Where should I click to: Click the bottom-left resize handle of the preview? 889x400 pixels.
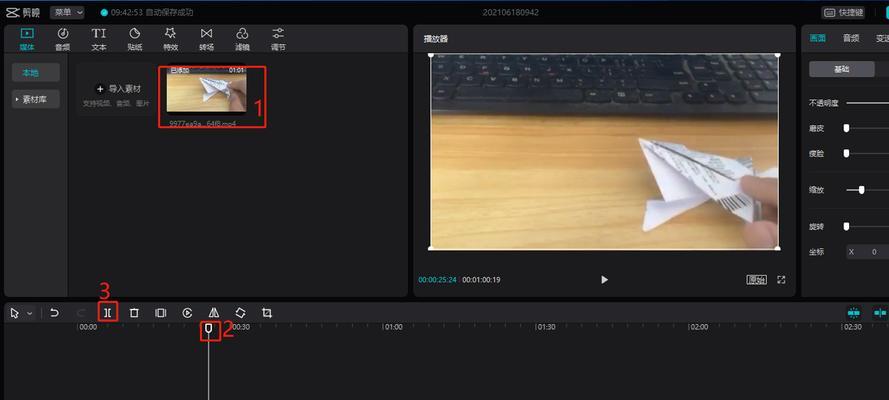coord(431,248)
